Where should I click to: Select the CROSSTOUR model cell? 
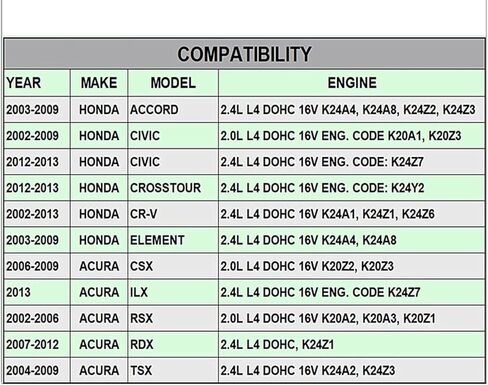tap(173, 188)
